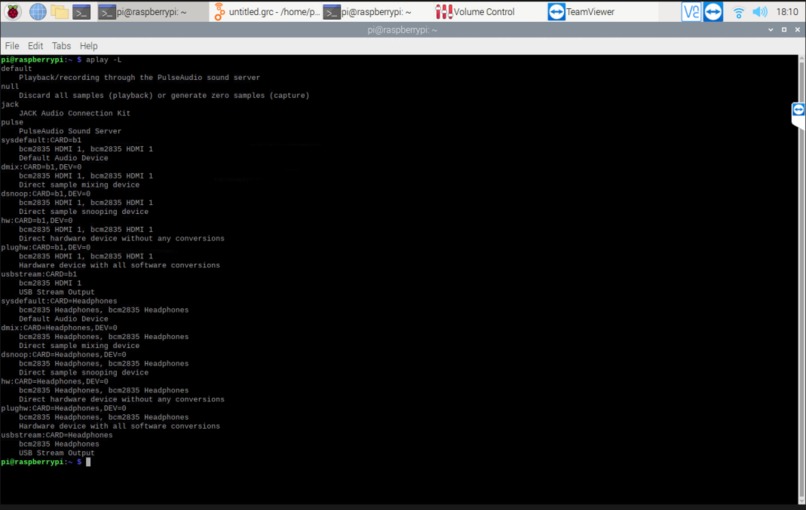Open the TeamViewer tray icon
The height and width of the screenshot is (510, 806).
[x=713, y=11]
